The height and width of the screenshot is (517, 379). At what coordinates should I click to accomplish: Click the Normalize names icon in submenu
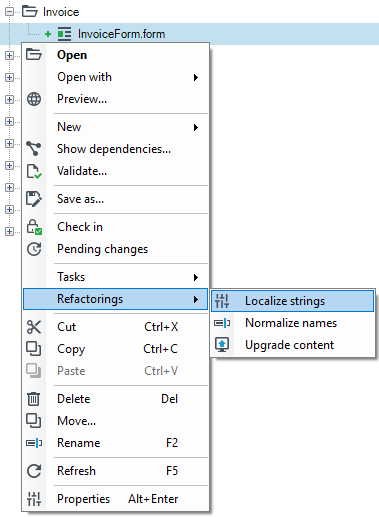pos(222,323)
